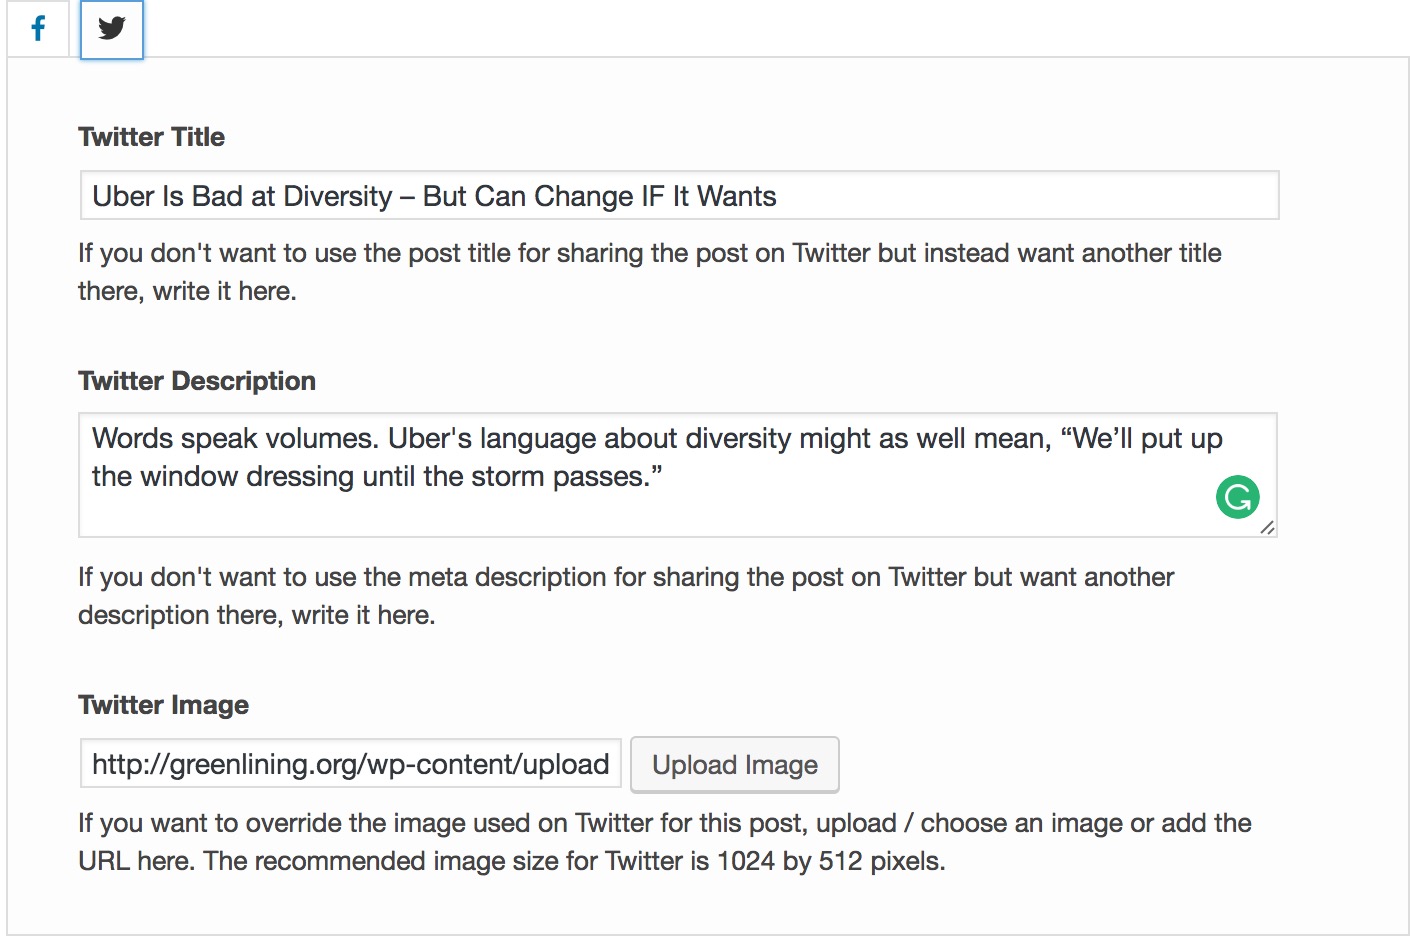Click the image override help text
Viewport: 1410px width, 936px height.
click(665, 842)
